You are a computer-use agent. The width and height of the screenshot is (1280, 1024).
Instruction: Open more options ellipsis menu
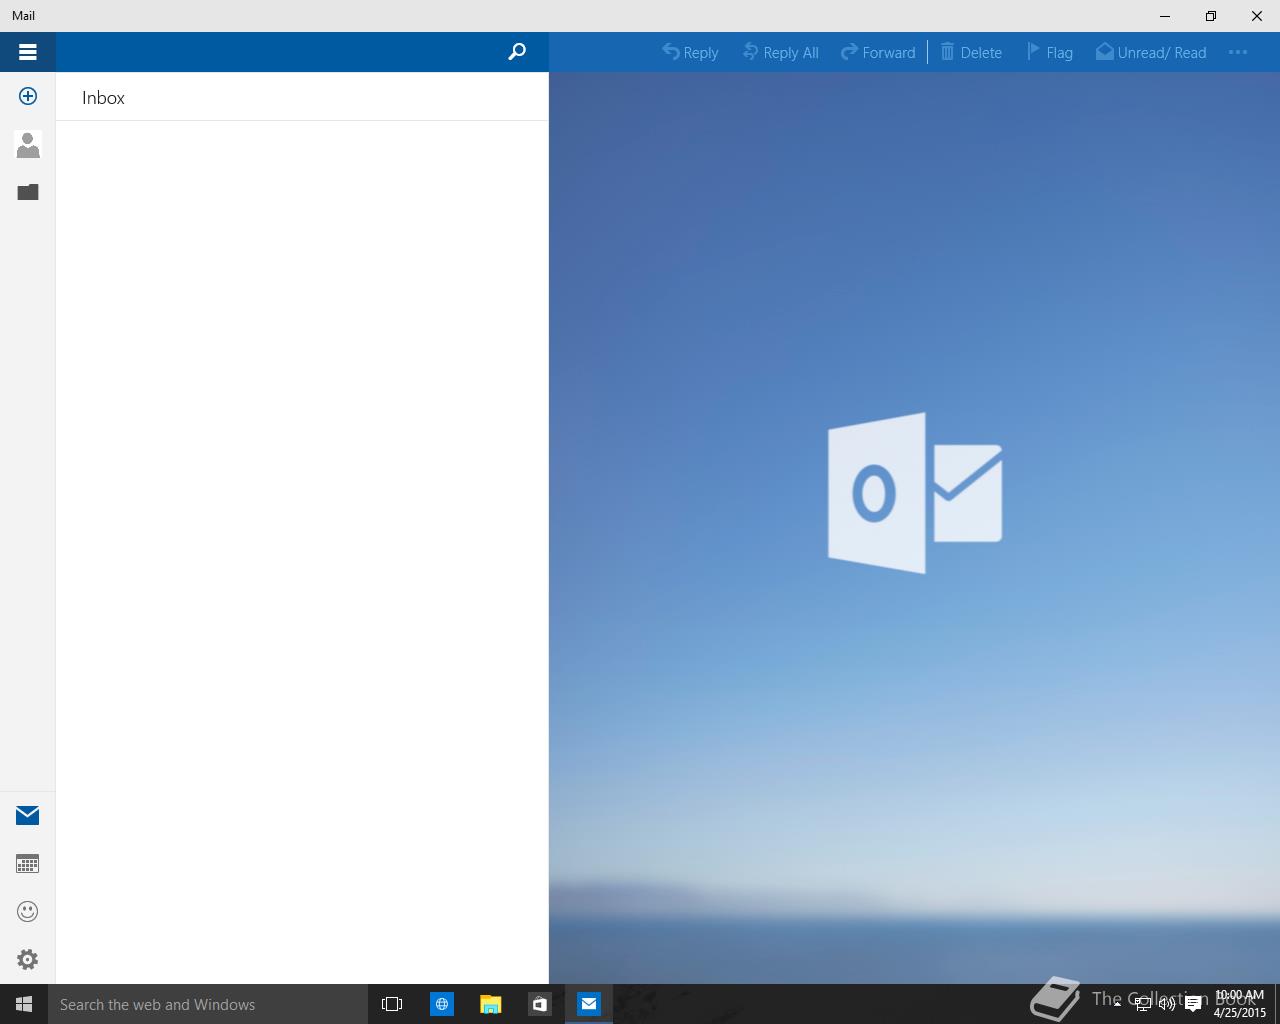tap(1238, 52)
